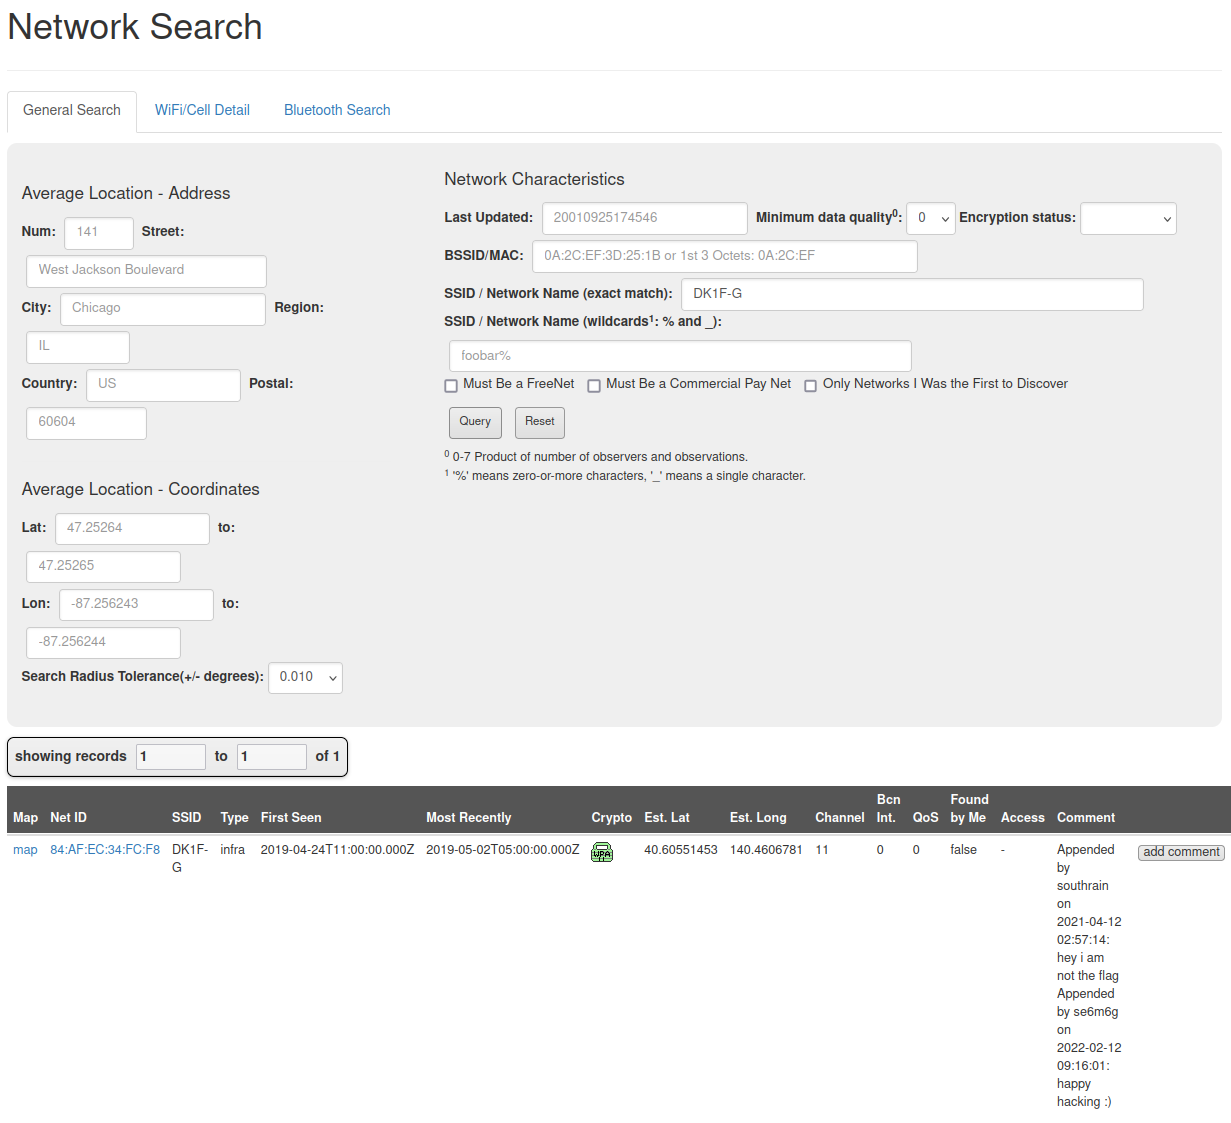Click SSID exact match field containing DK1F-G
The height and width of the screenshot is (1123, 1231).
click(x=912, y=294)
